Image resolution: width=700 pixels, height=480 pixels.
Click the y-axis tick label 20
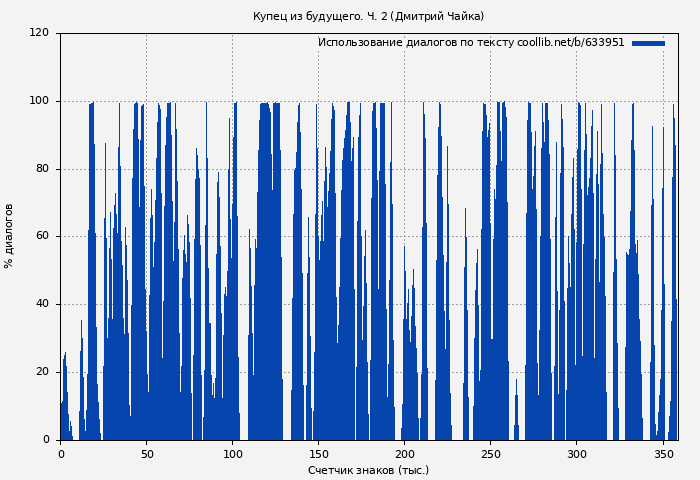[42, 372]
